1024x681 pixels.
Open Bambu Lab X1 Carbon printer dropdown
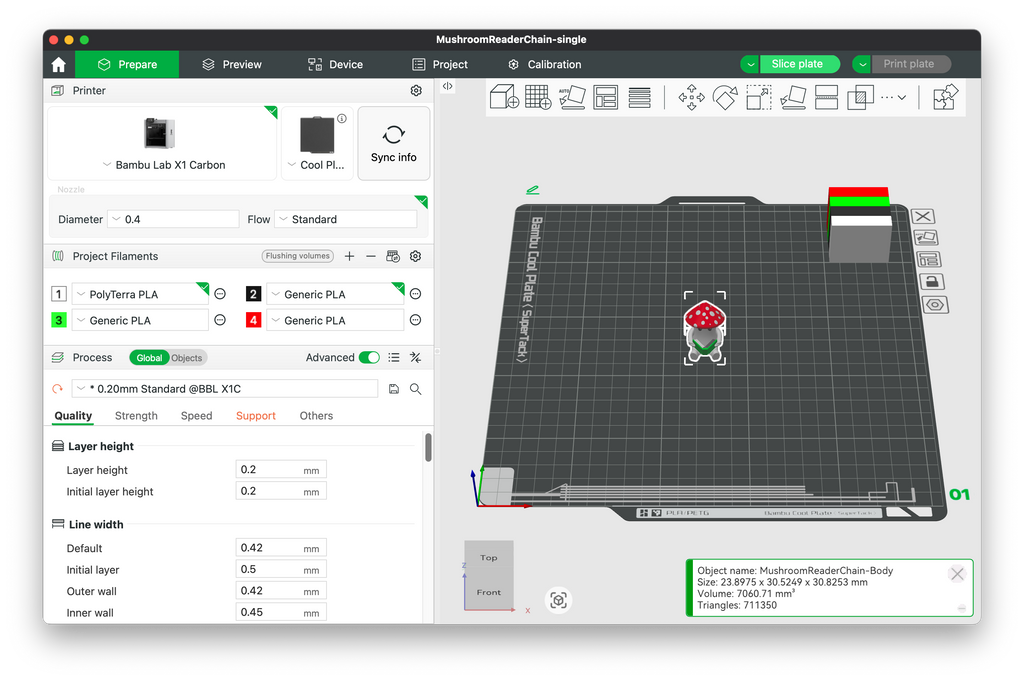click(163, 165)
